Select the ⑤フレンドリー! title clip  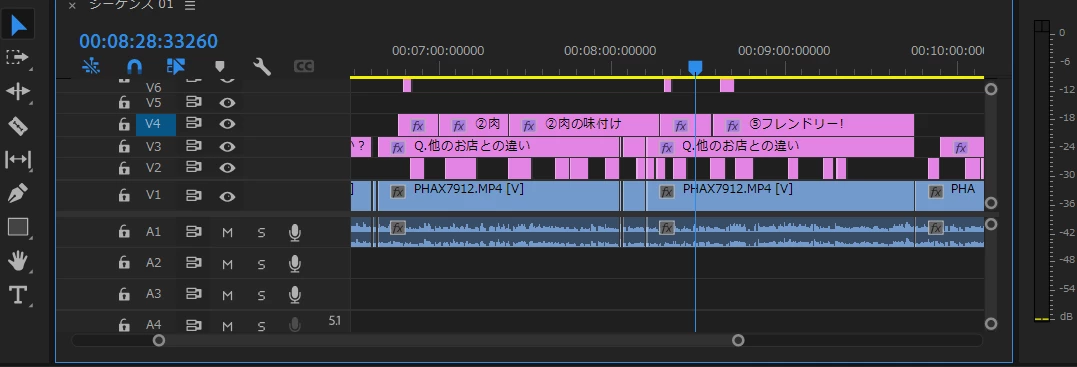(813, 124)
